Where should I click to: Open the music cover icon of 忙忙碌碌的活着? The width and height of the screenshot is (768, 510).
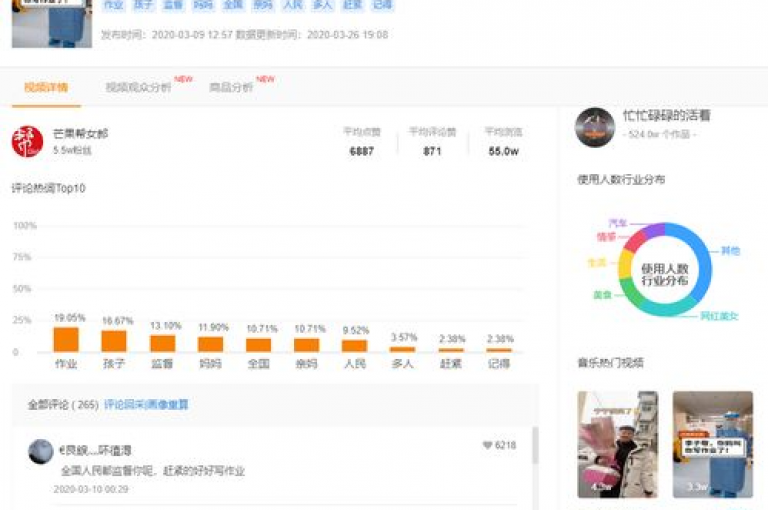(595, 127)
